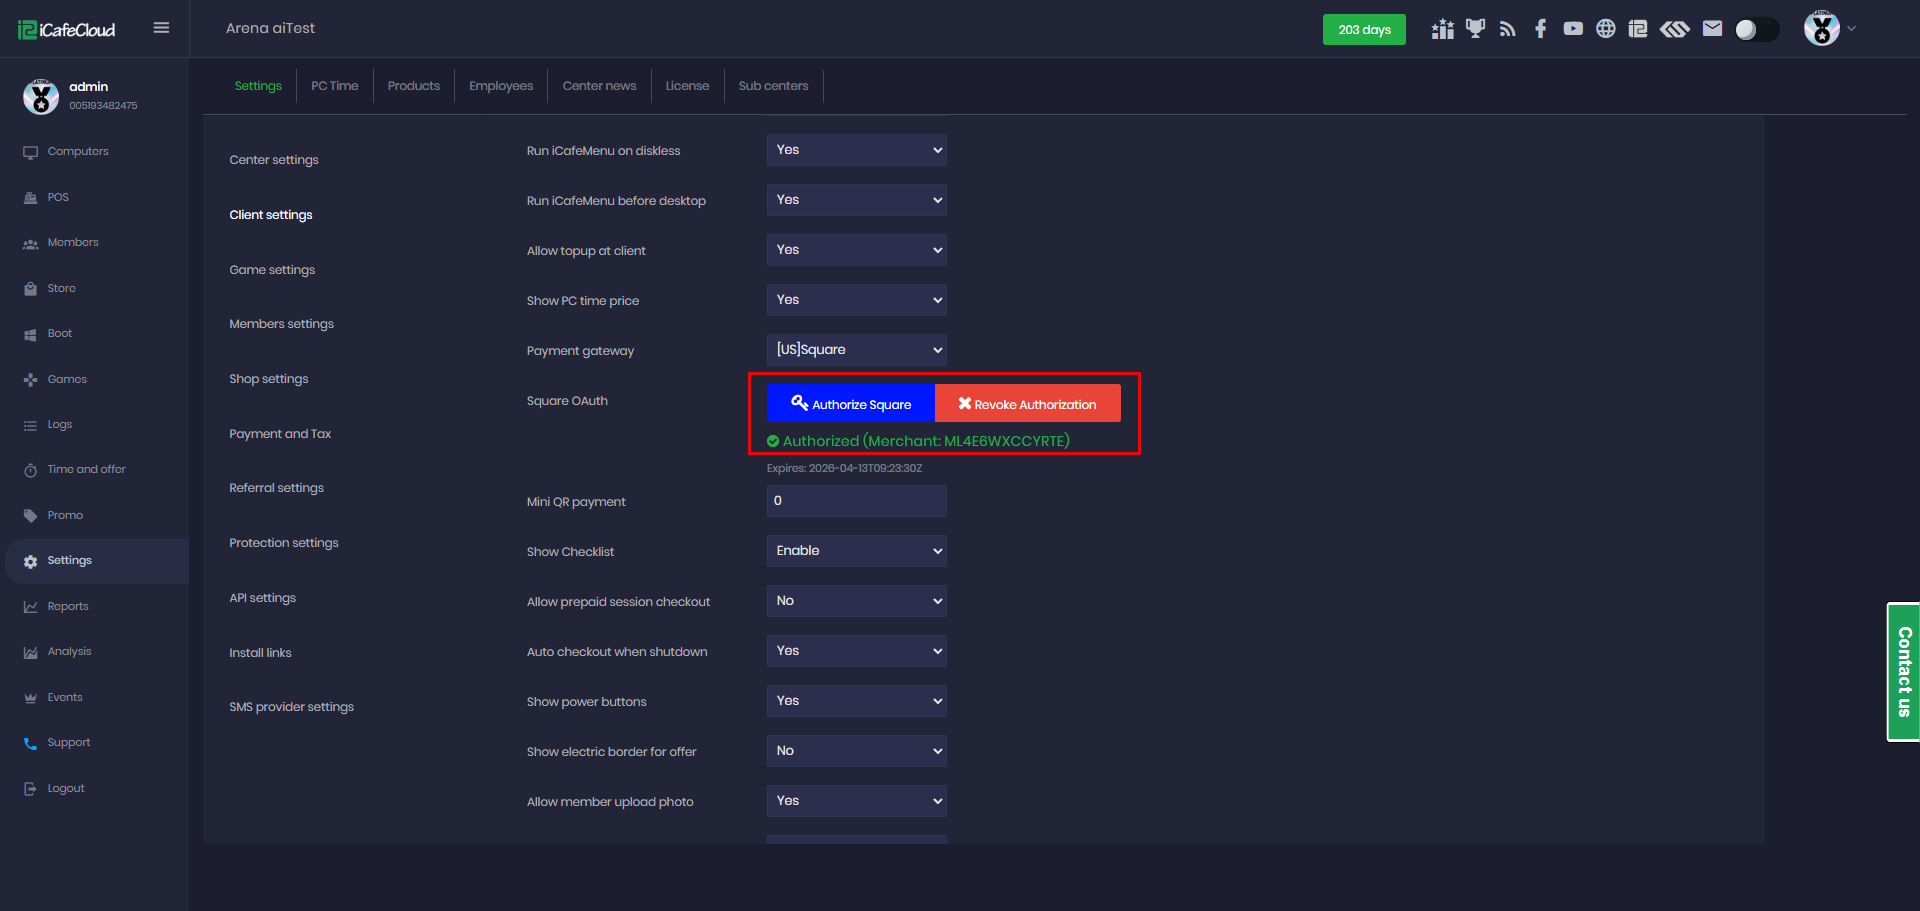
Task: Open the Show Checklist dropdown
Action: 856,551
